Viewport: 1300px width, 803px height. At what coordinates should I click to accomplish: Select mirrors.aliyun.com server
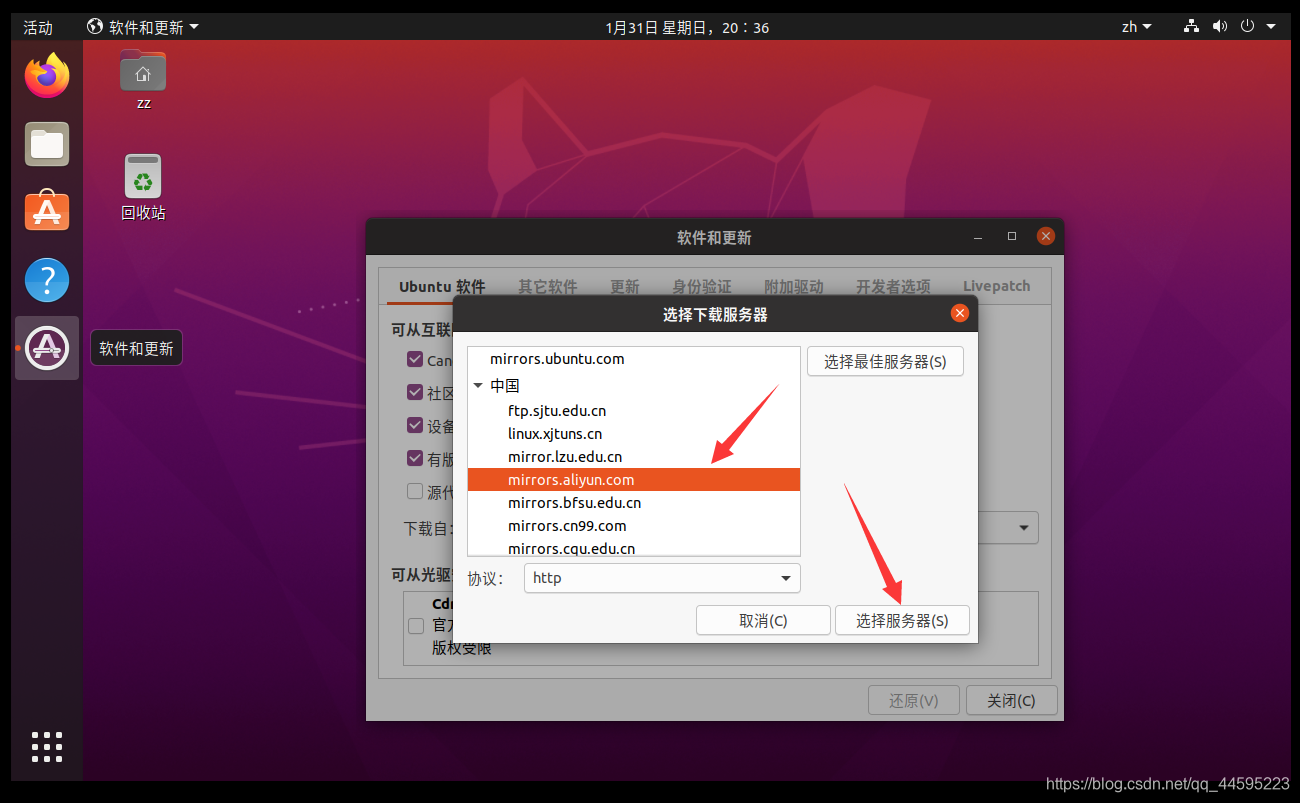click(634, 480)
